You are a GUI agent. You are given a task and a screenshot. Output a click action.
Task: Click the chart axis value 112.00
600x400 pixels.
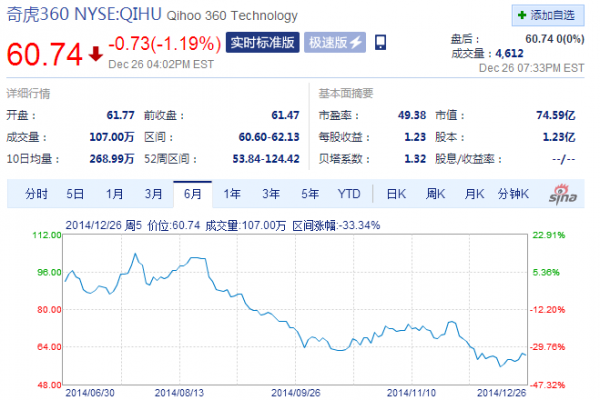pos(47,235)
